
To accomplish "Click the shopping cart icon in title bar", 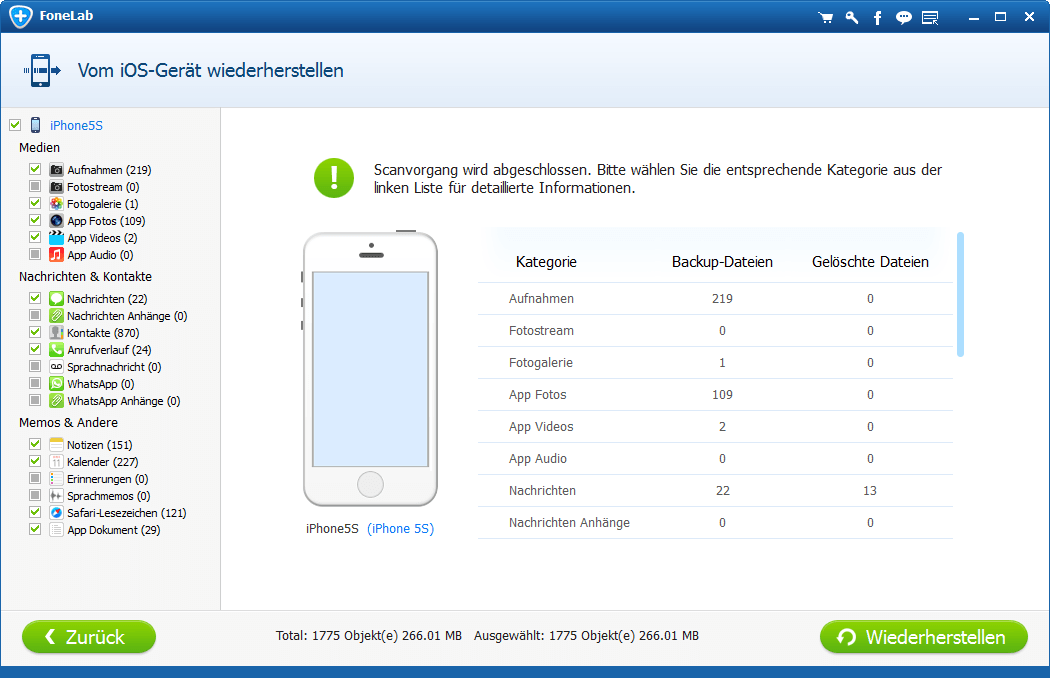I will click(x=825, y=17).
